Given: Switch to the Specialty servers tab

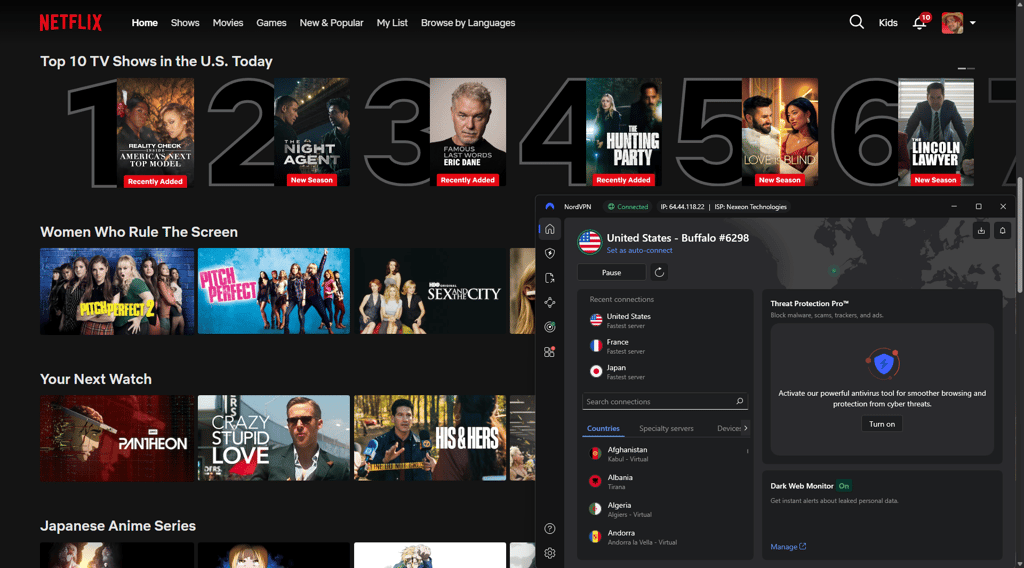Looking at the screenshot, I should [666, 428].
